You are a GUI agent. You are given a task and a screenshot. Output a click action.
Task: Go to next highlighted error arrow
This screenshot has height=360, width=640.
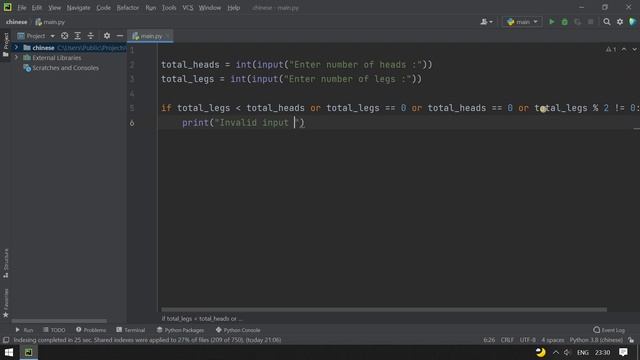click(x=634, y=49)
